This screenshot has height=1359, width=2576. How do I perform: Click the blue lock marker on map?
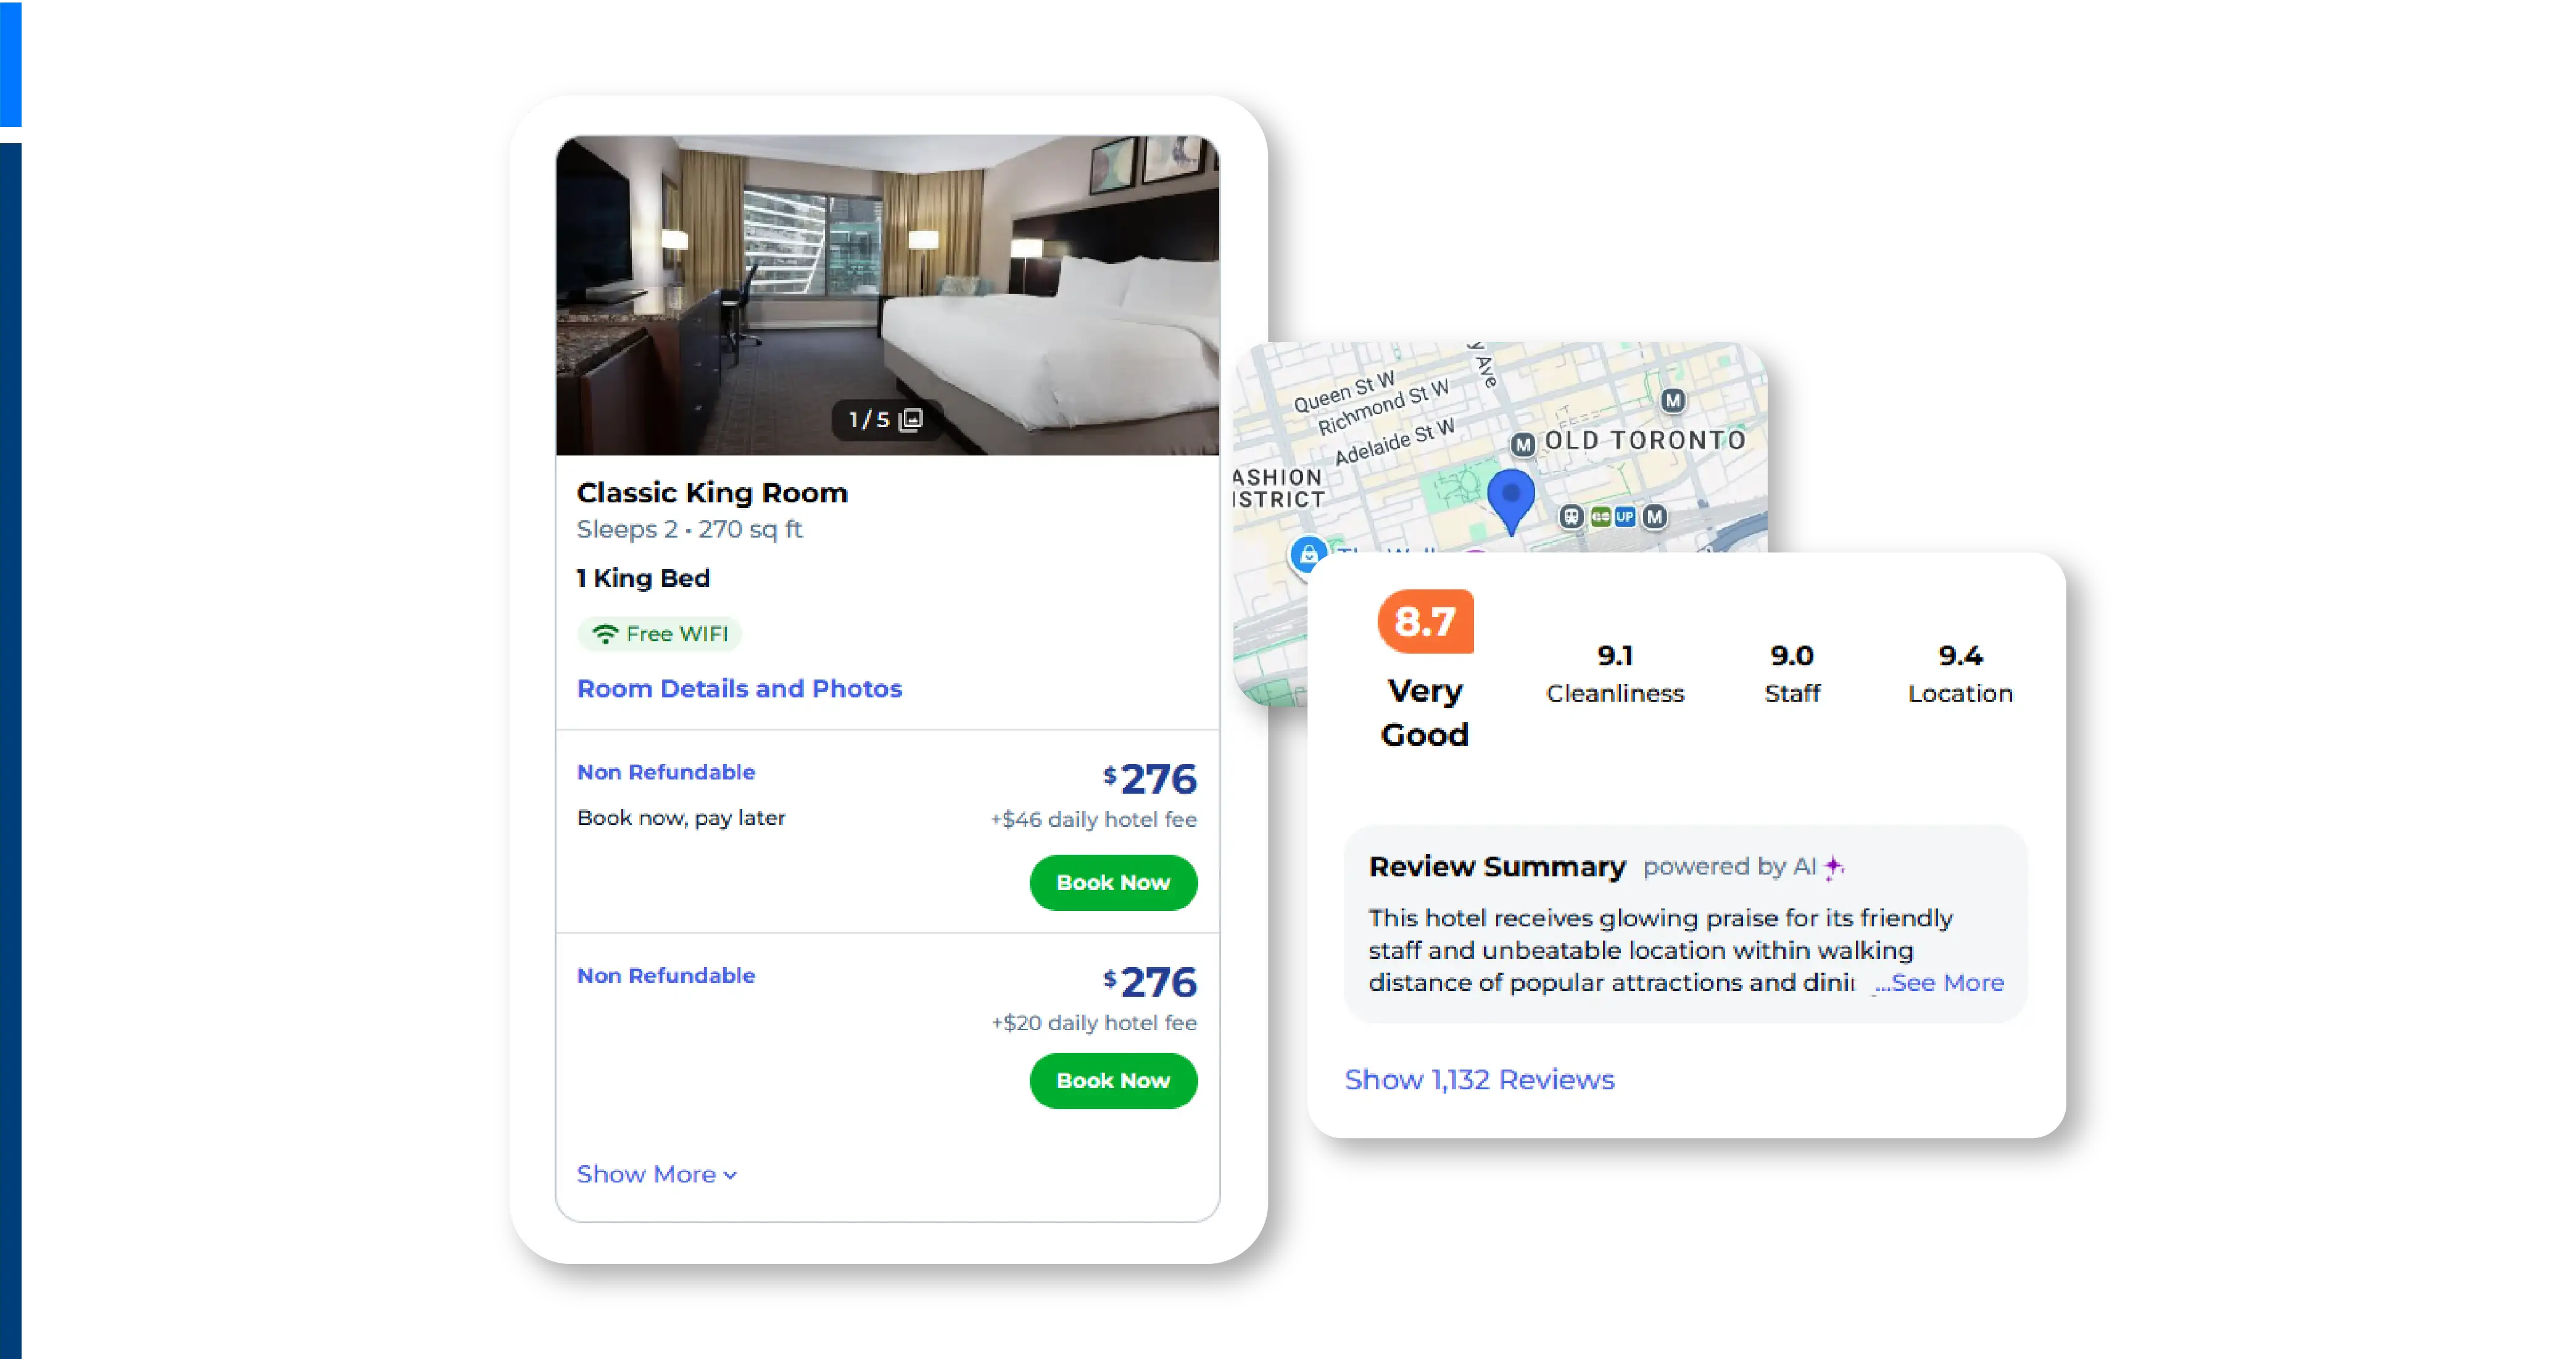click(1308, 554)
